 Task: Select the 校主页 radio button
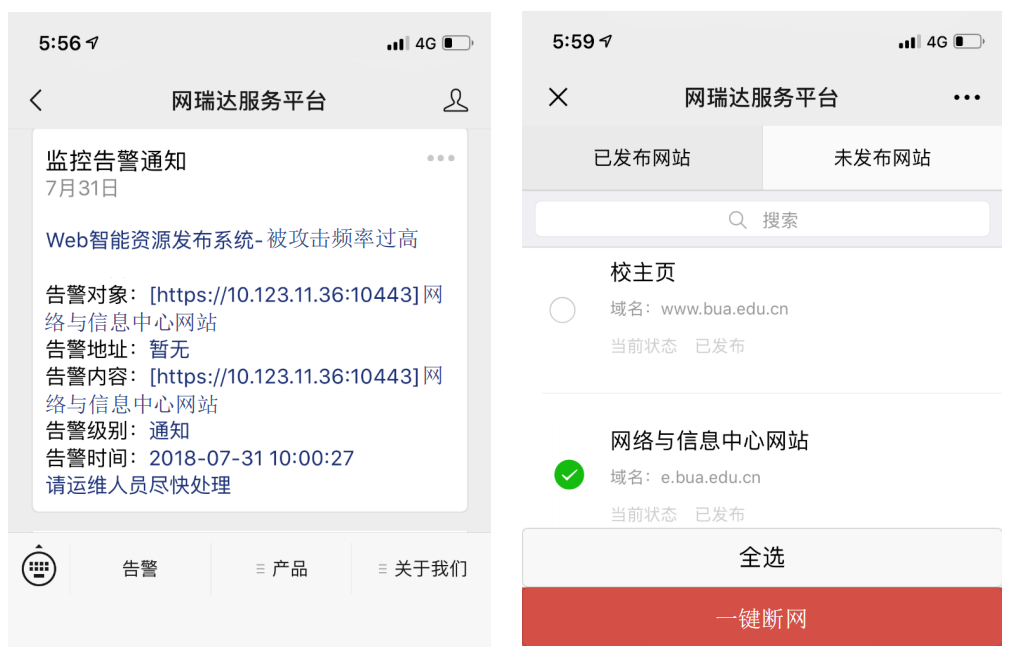562,310
